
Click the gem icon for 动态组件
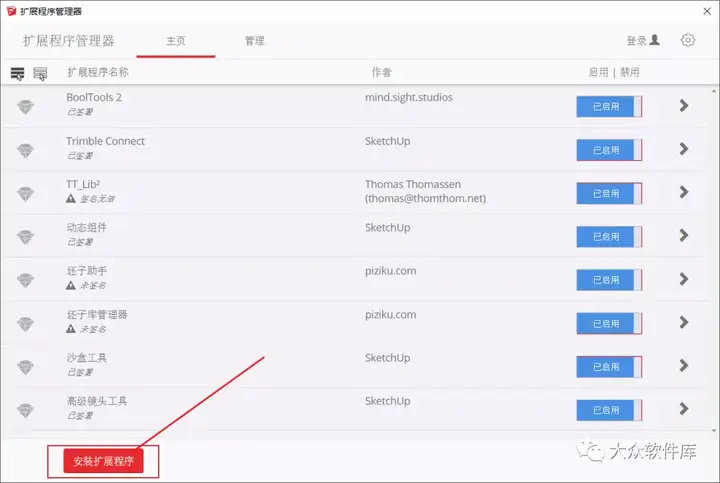[25, 237]
